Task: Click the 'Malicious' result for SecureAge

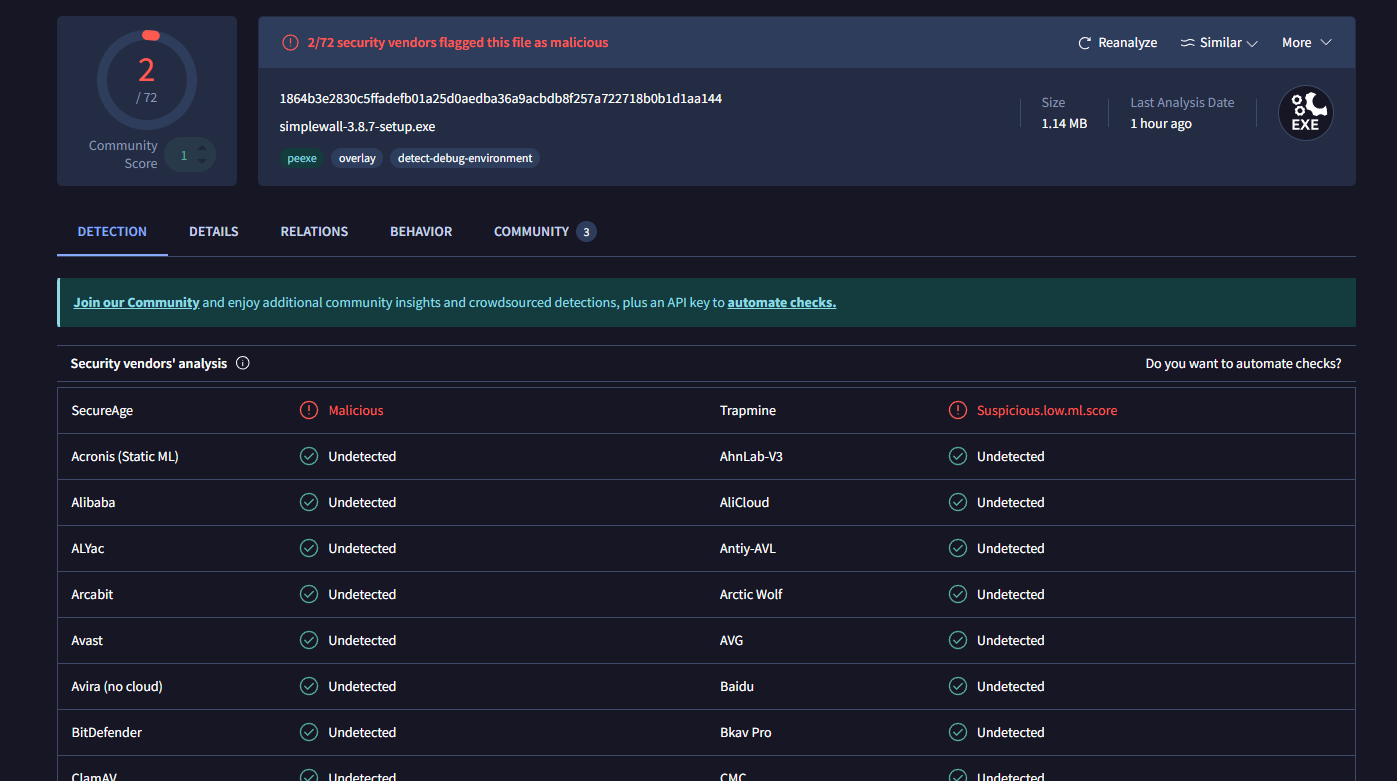Action: pyautogui.click(x=356, y=410)
